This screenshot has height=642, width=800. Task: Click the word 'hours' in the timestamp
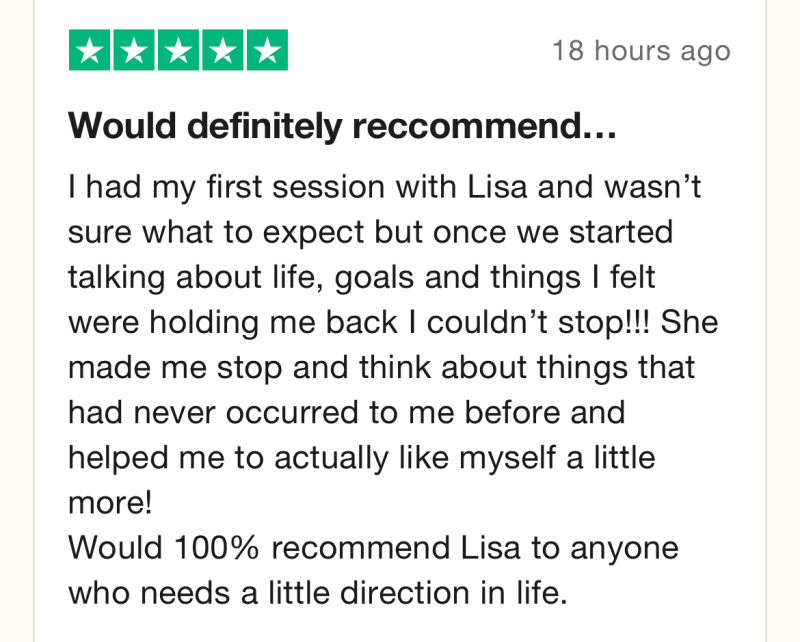pos(633,51)
